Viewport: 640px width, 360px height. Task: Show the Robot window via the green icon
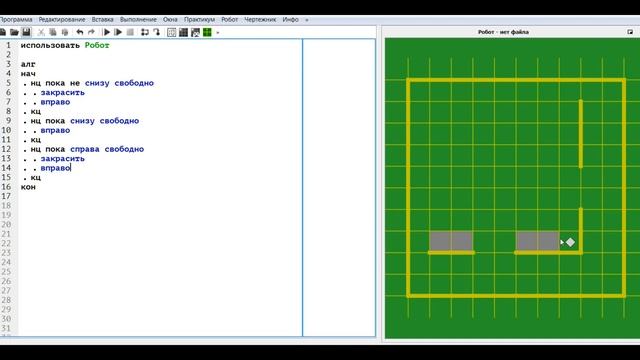(x=207, y=32)
